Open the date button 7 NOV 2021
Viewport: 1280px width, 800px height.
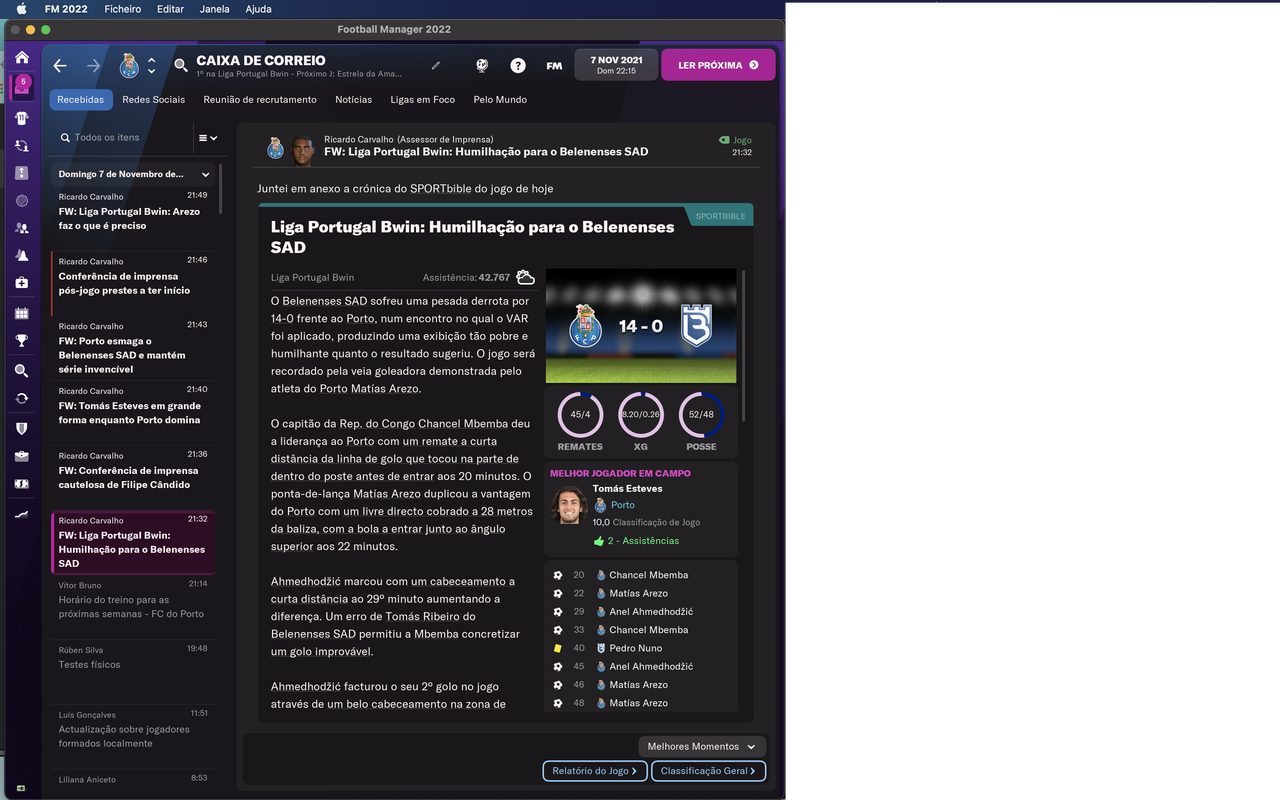616,65
